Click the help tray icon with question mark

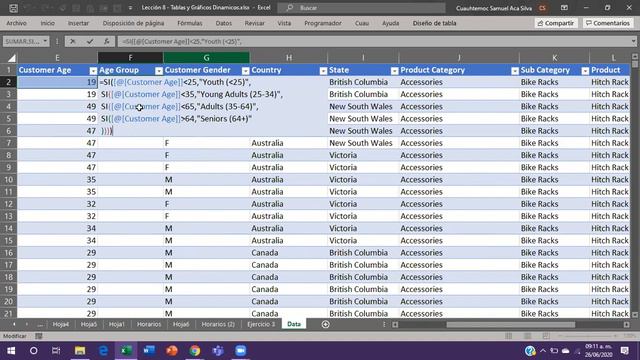point(530,351)
